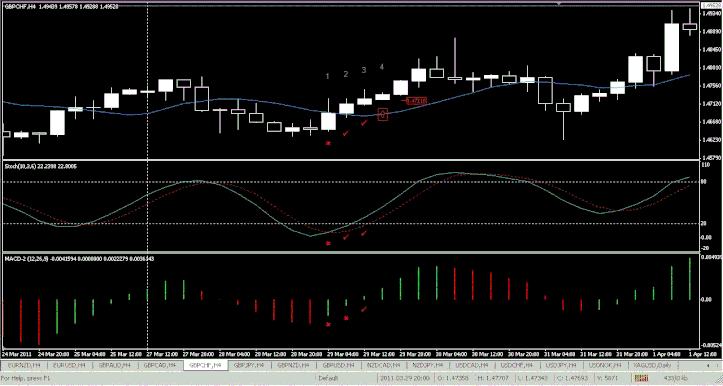Click the 24 Mar 2011 time axis label
This screenshot has width=723, height=386.
16,355
